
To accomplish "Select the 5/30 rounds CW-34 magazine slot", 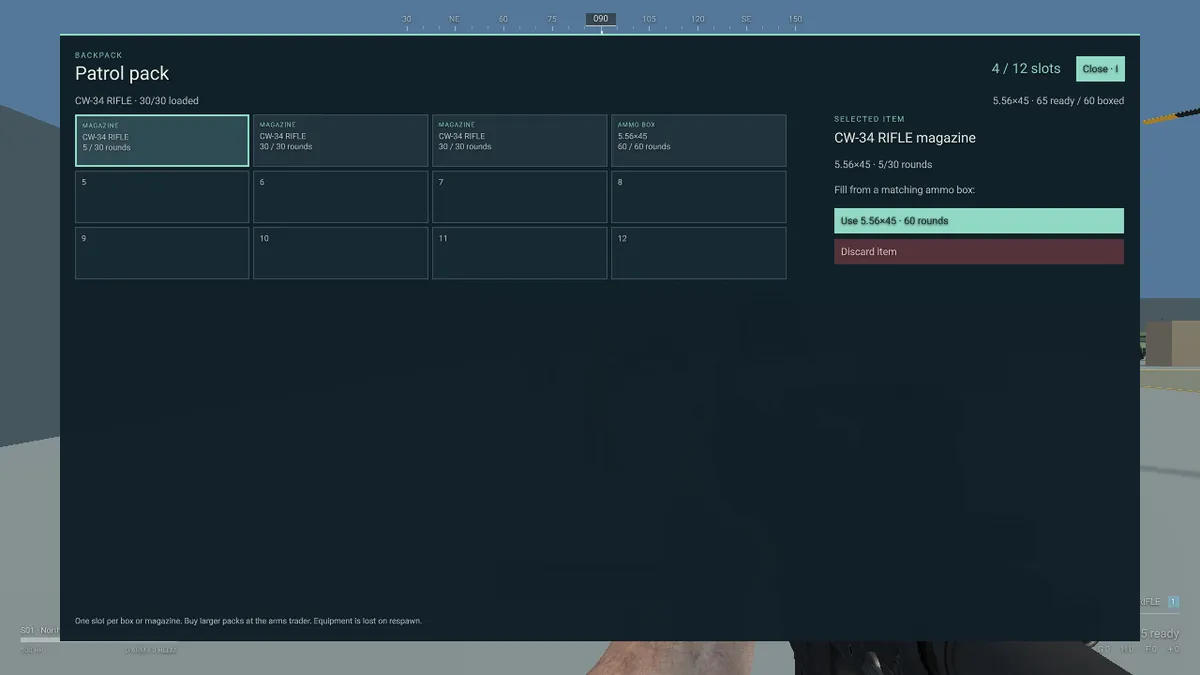I will point(162,140).
